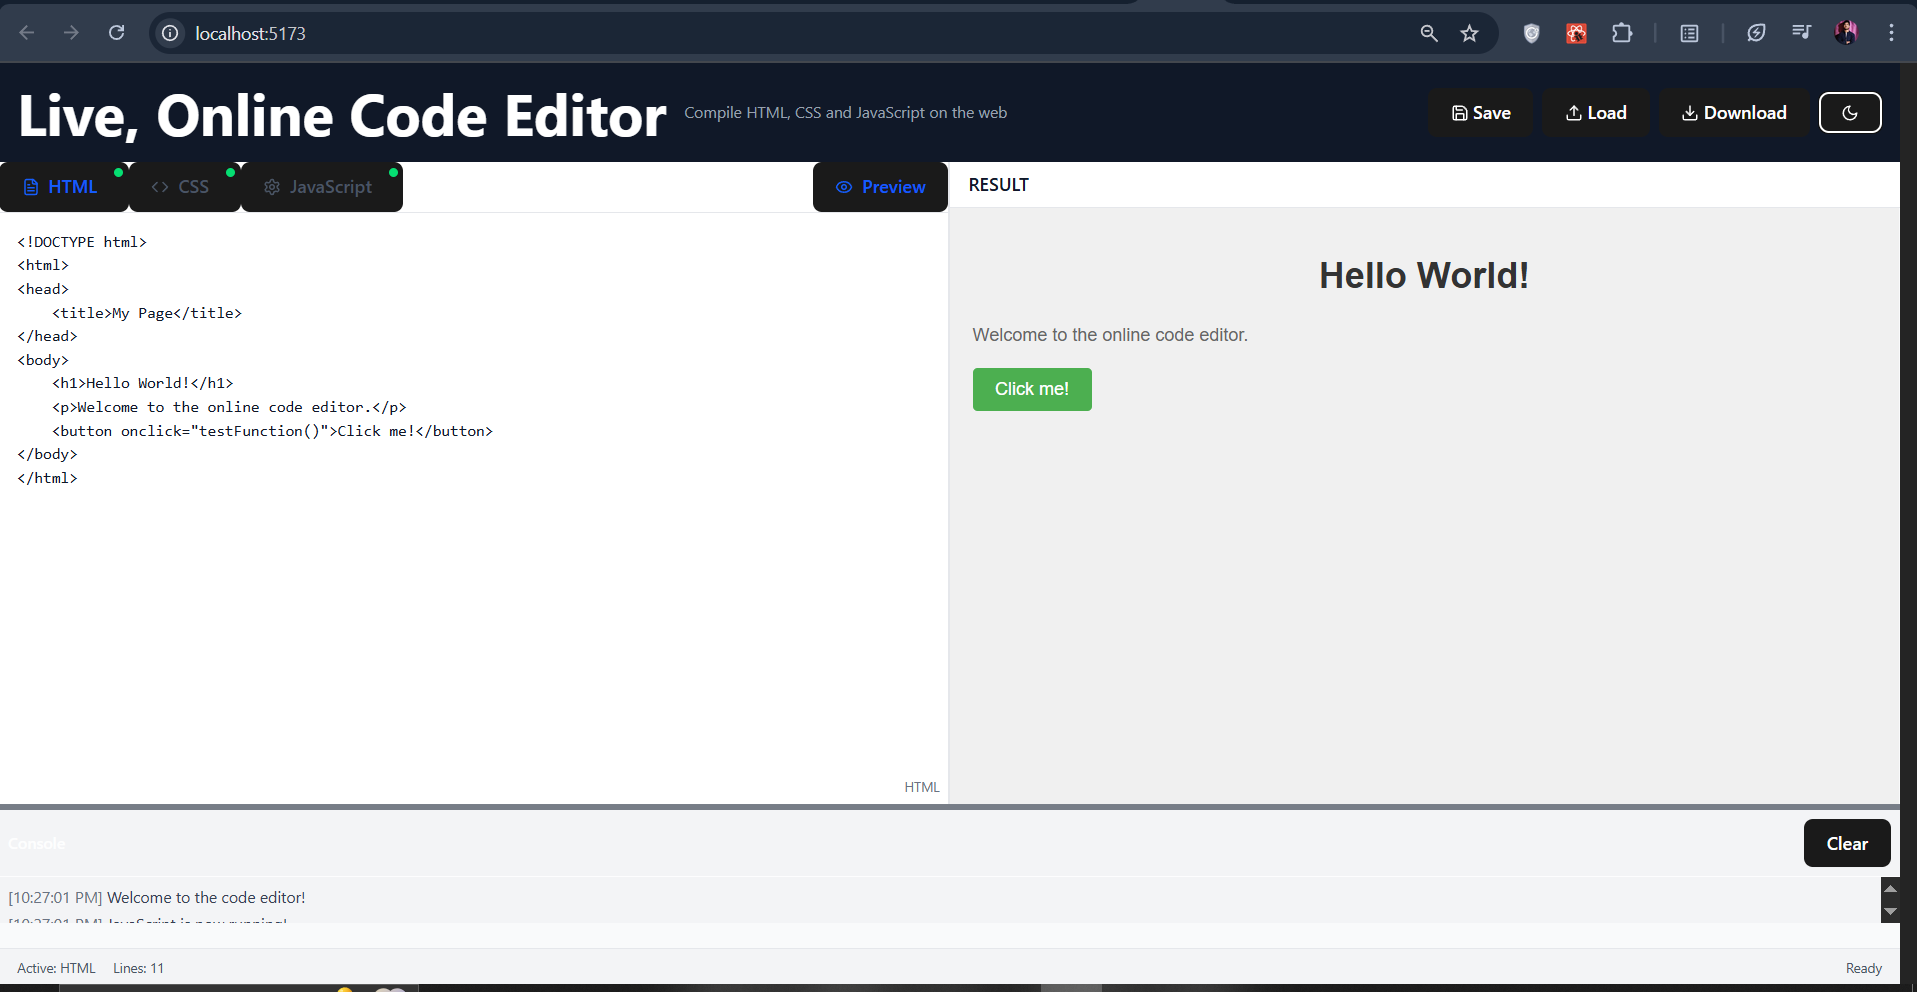Clear the console output
The height and width of the screenshot is (992, 1917).
tap(1846, 843)
